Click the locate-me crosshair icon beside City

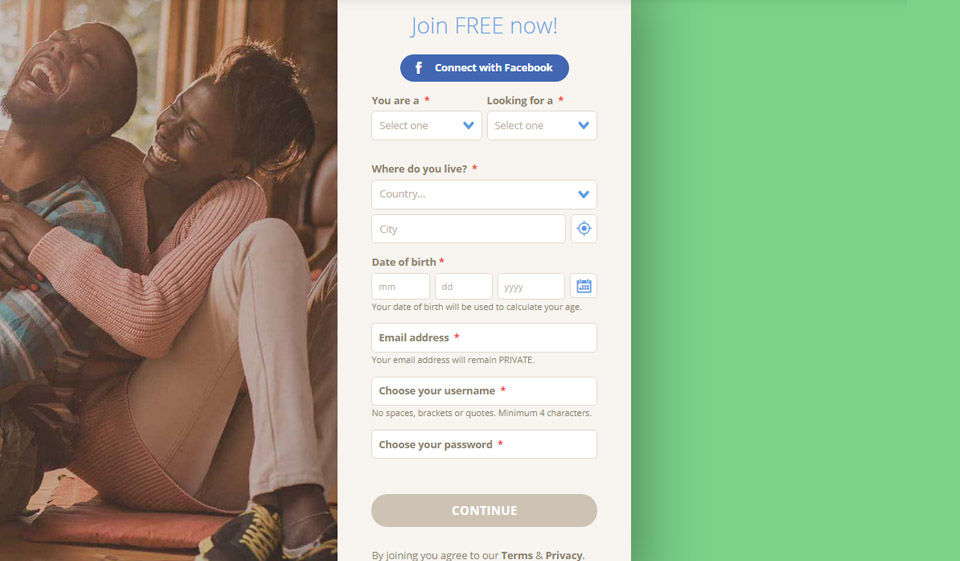(x=583, y=228)
